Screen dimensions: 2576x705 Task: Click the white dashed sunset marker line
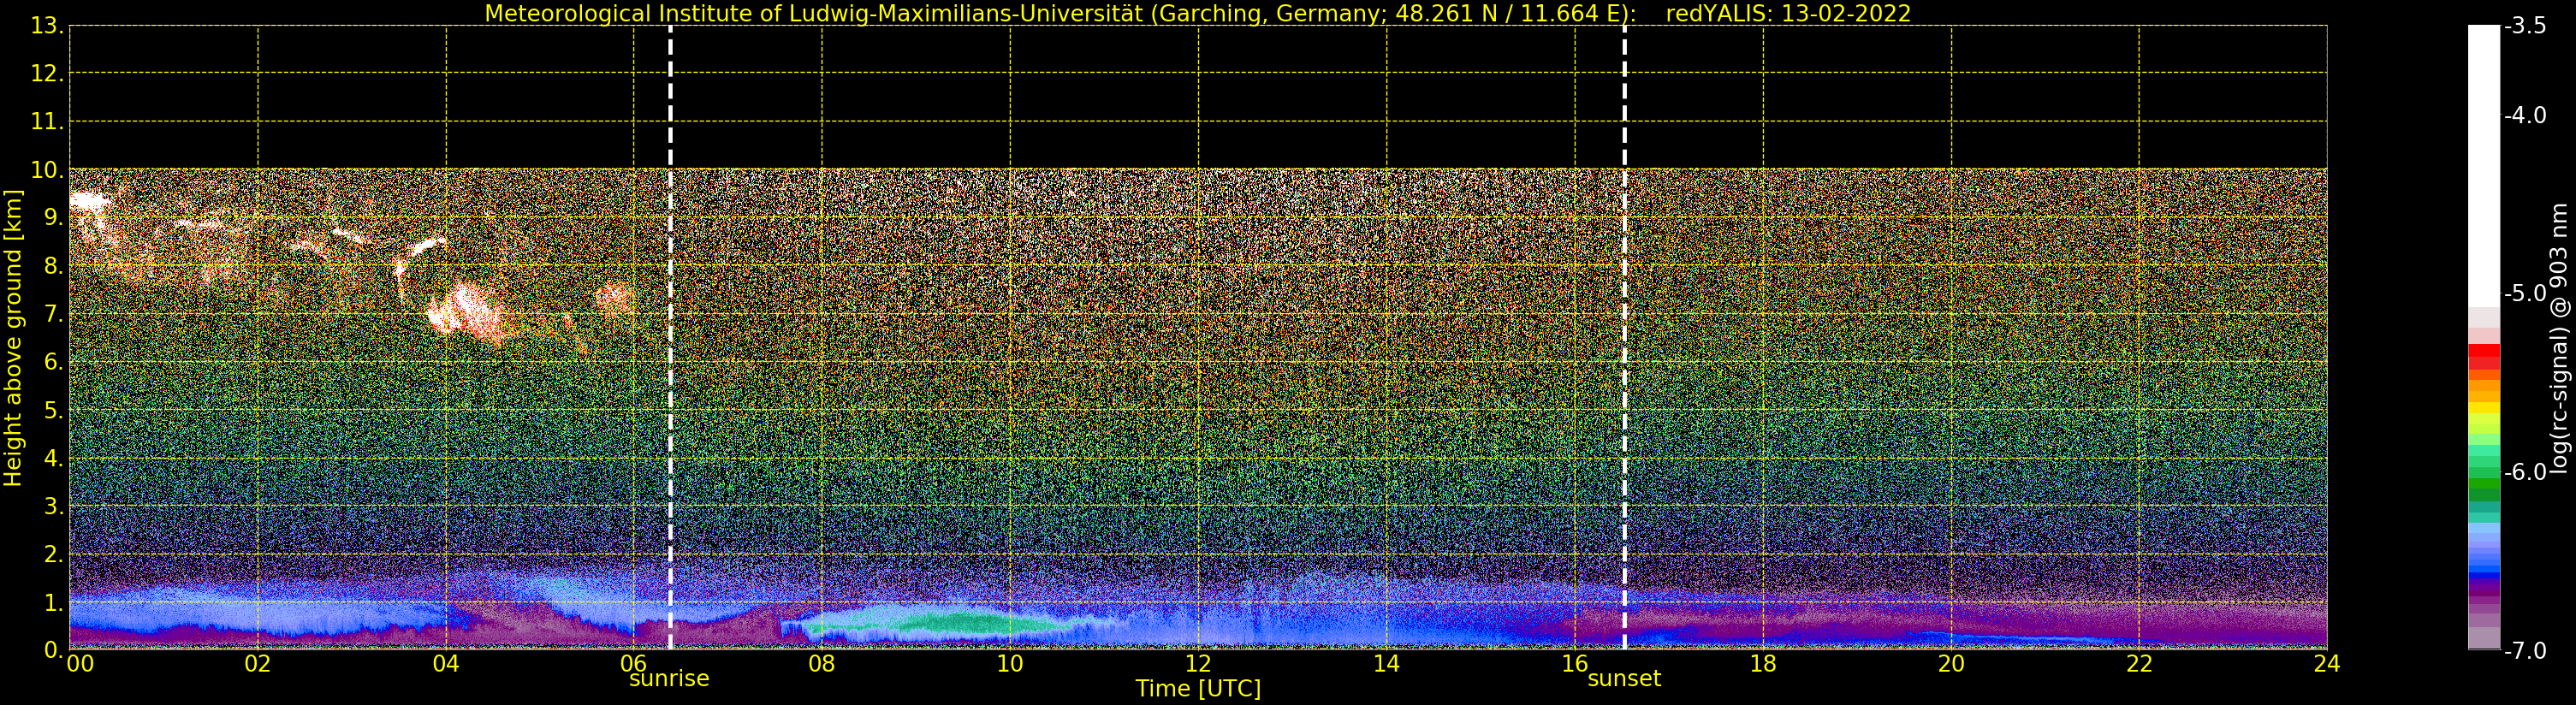pyautogui.click(x=1624, y=337)
